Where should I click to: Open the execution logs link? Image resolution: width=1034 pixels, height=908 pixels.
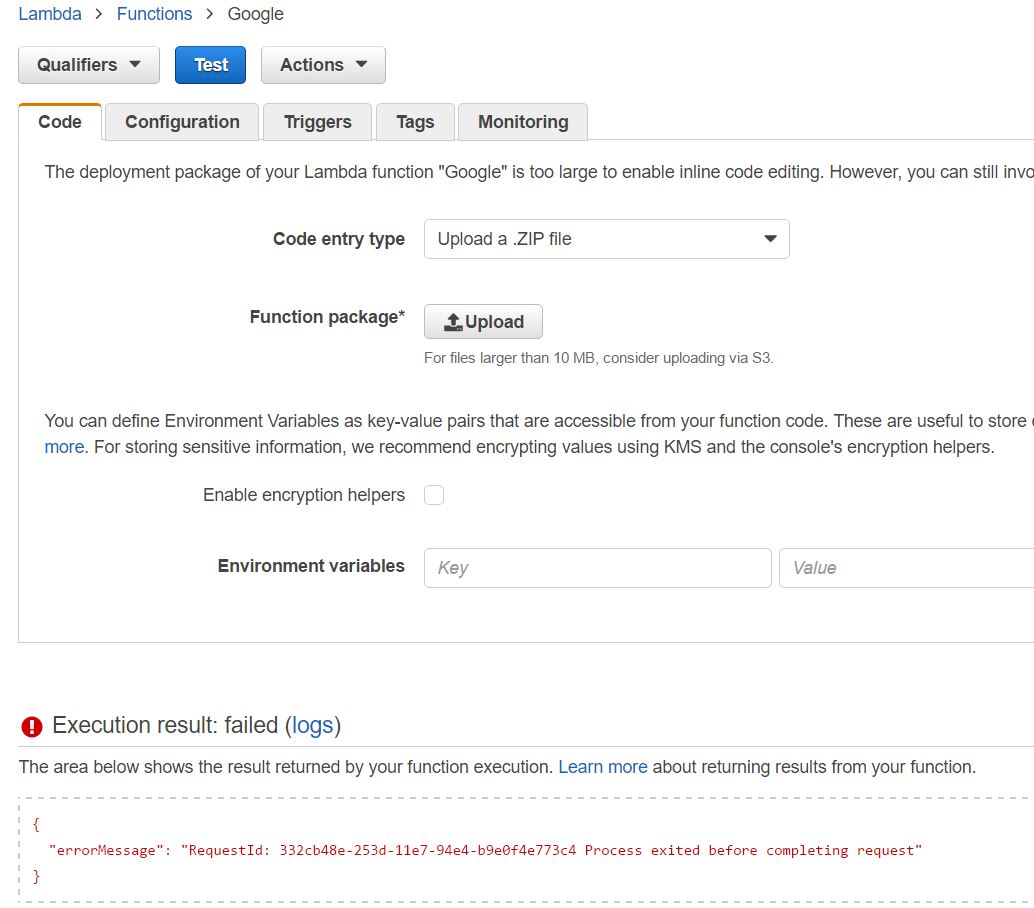(312, 725)
